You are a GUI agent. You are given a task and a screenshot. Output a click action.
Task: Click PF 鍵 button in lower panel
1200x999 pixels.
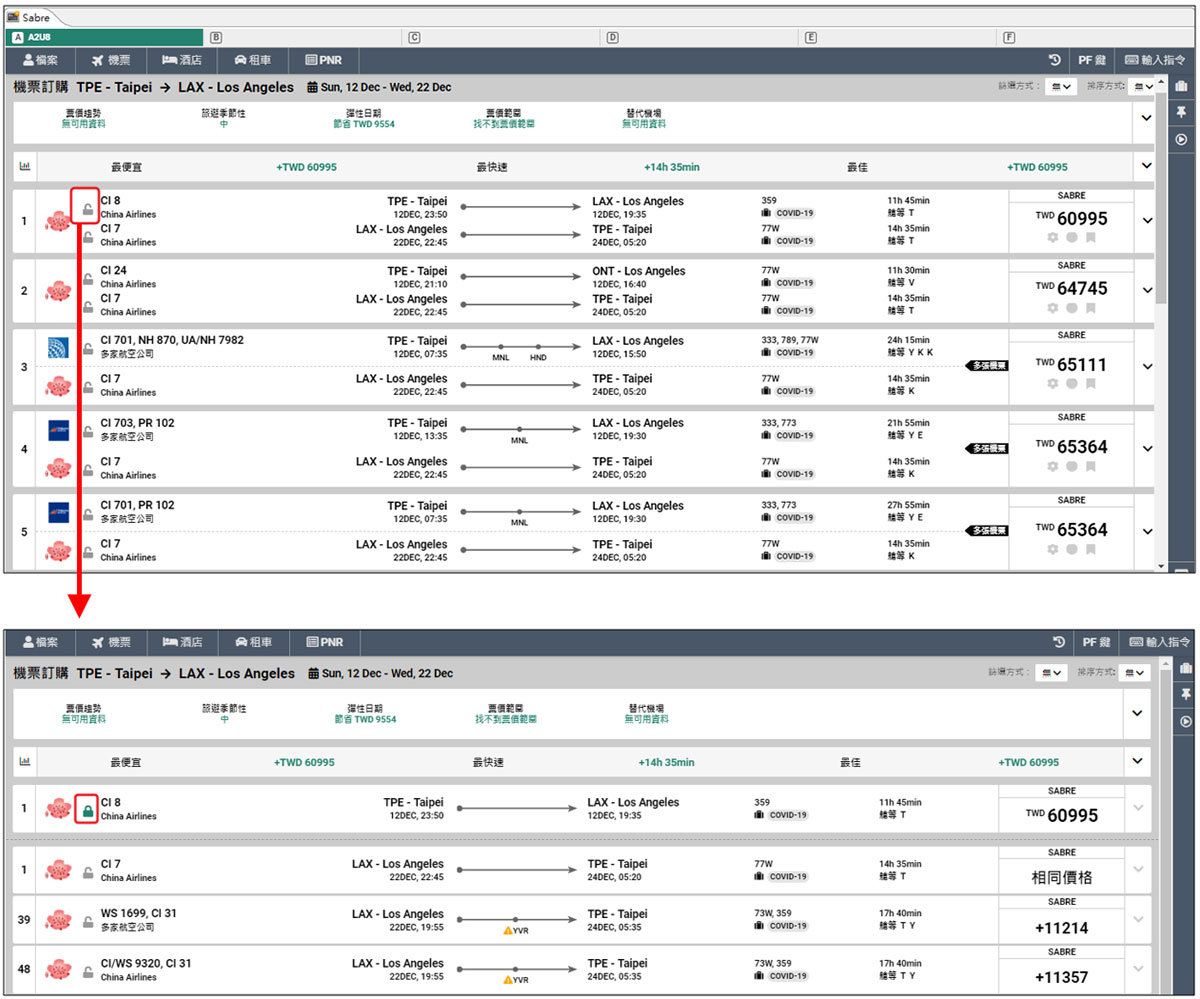1096,642
